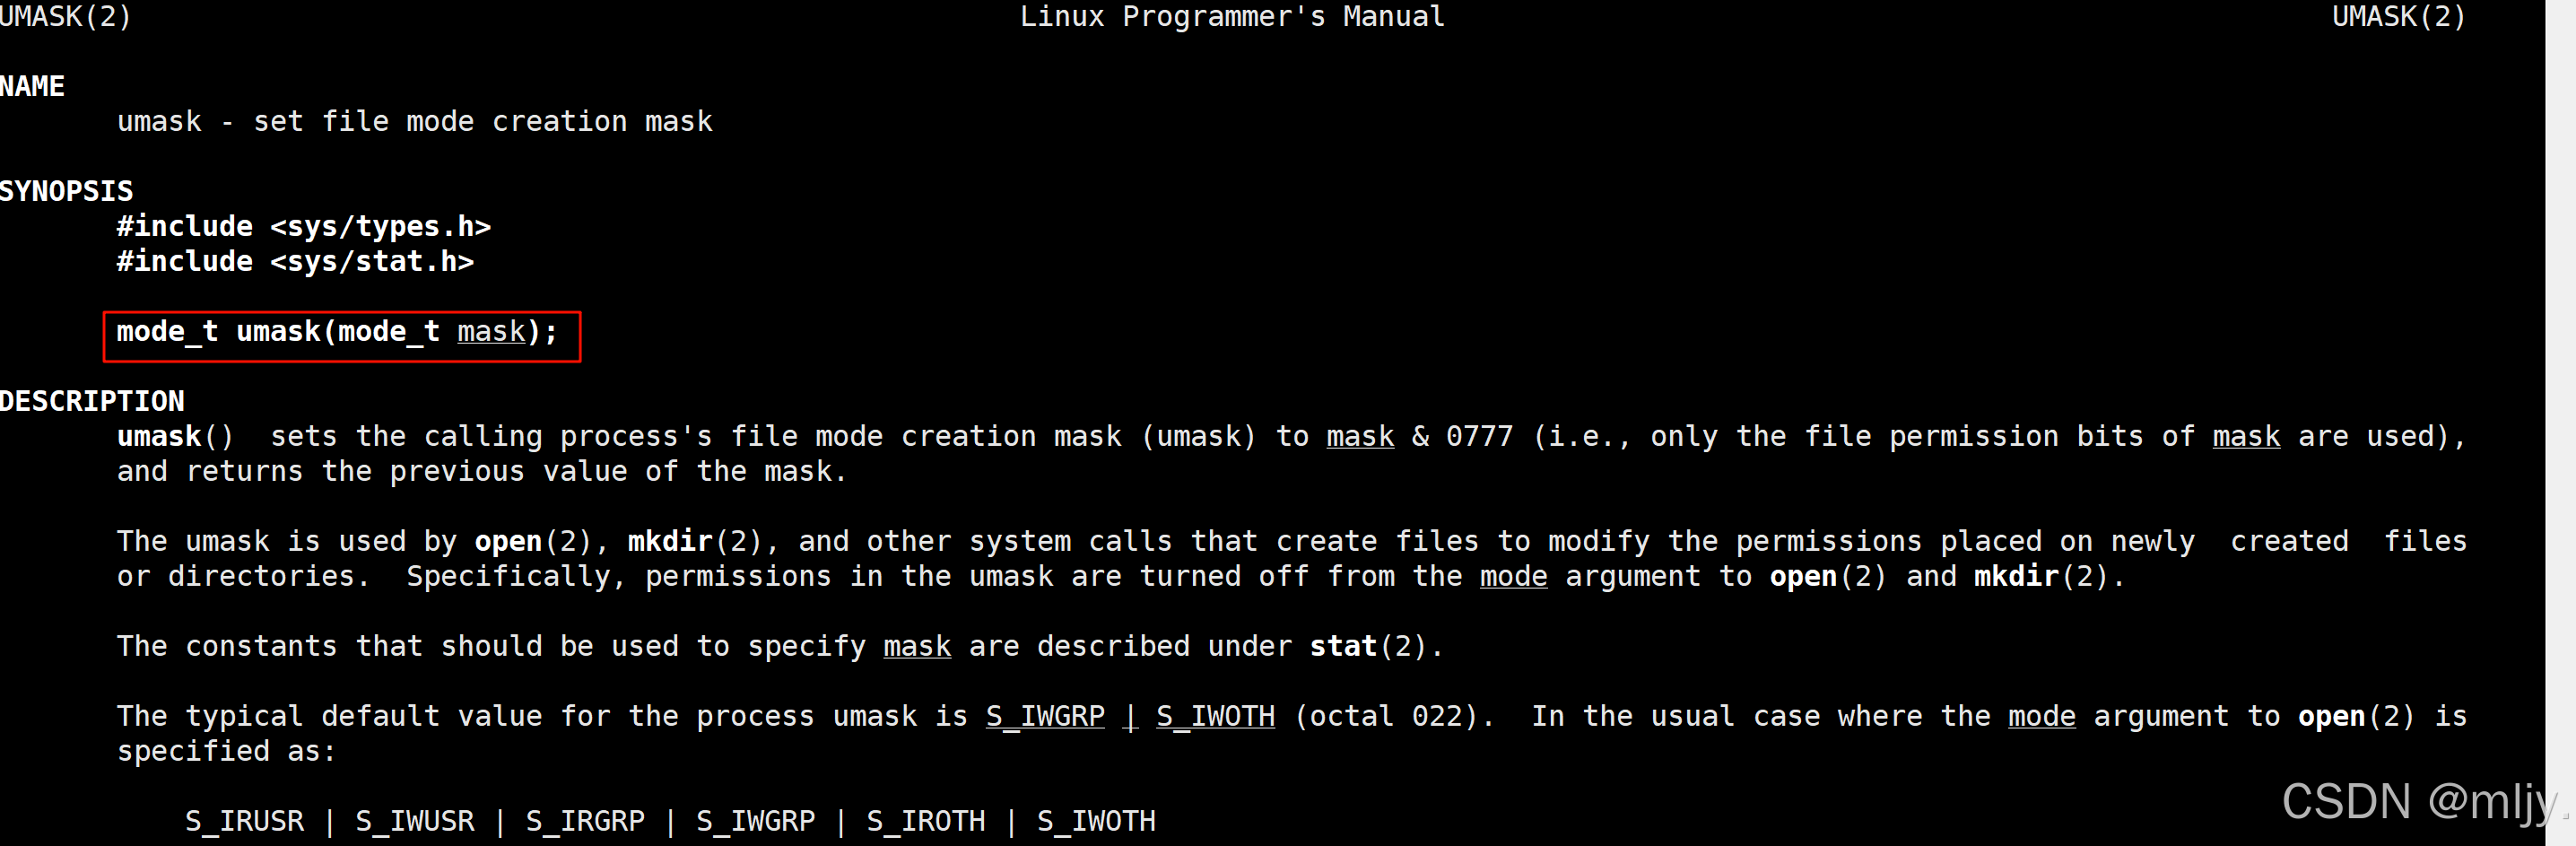Image resolution: width=2576 pixels, height=846 pixels.
Task: Click underlined mask before '& 0777'
Action: click(x=1360, y=436)
